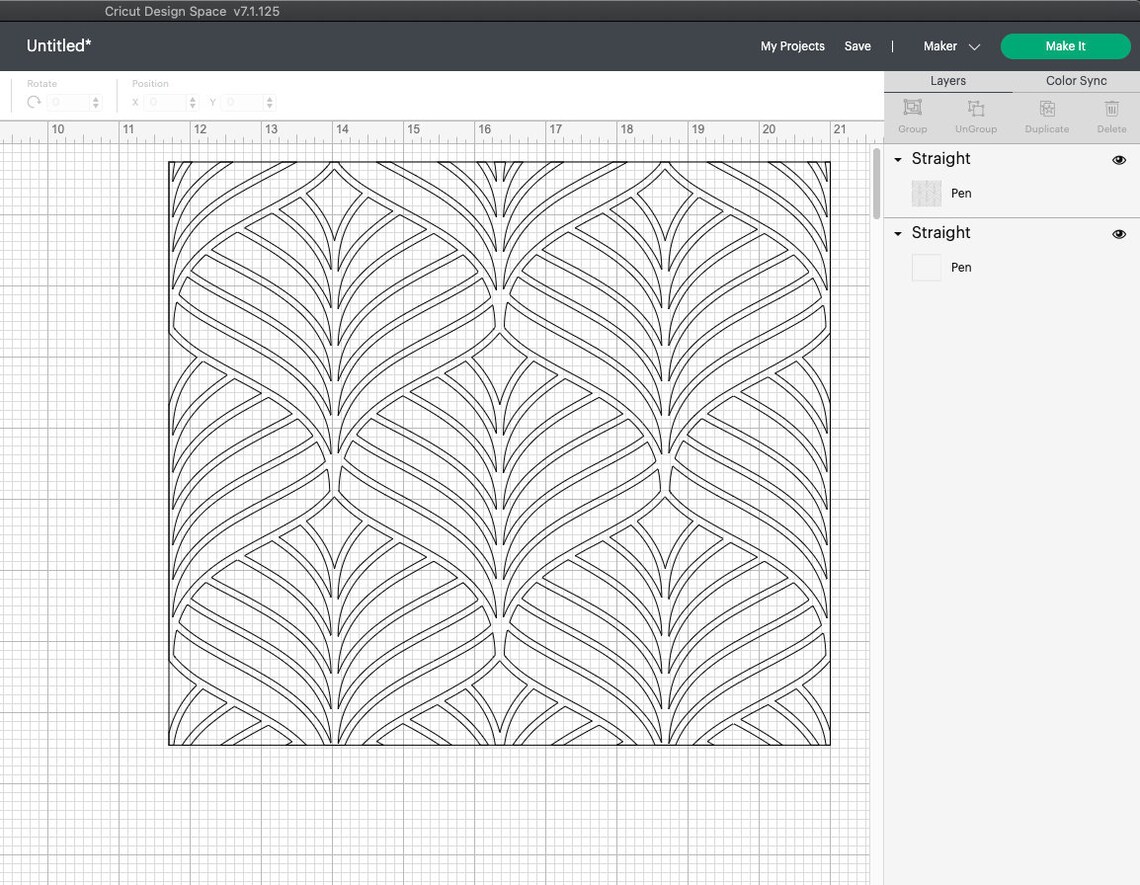Click the Save link in the header
This screenshot has width=1140, height=885.
pos(857,45)
